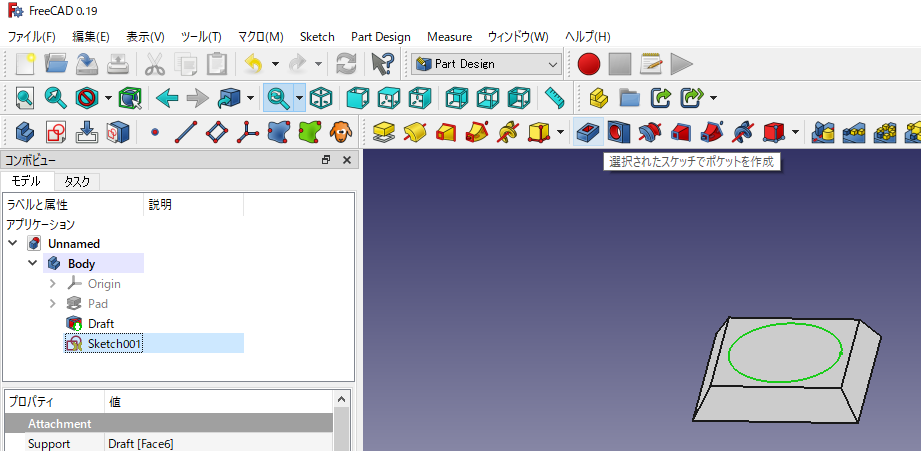The image size is (921, 451).
Task: Open the draw style dropdown arrow
Action: (109, 98)
